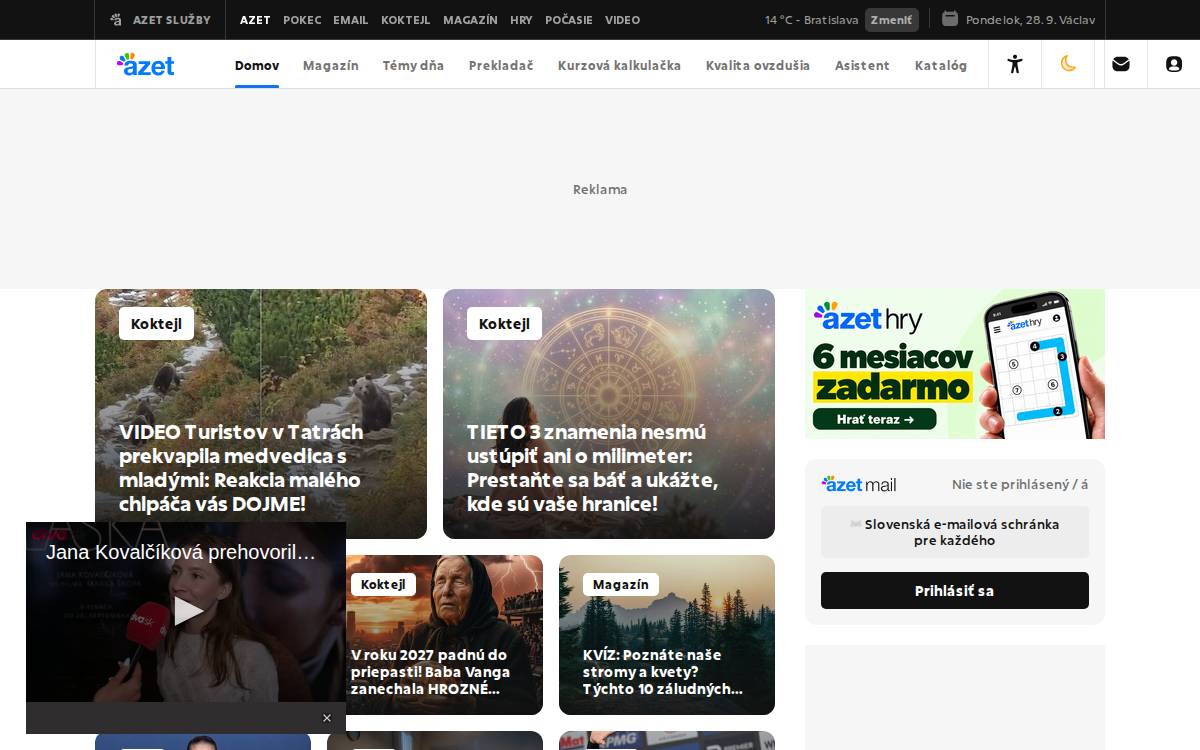Viewport: 1200px width, 750px height.
Task: Click Magazín tag on quiz article
Action: click(x=620, y=584)
